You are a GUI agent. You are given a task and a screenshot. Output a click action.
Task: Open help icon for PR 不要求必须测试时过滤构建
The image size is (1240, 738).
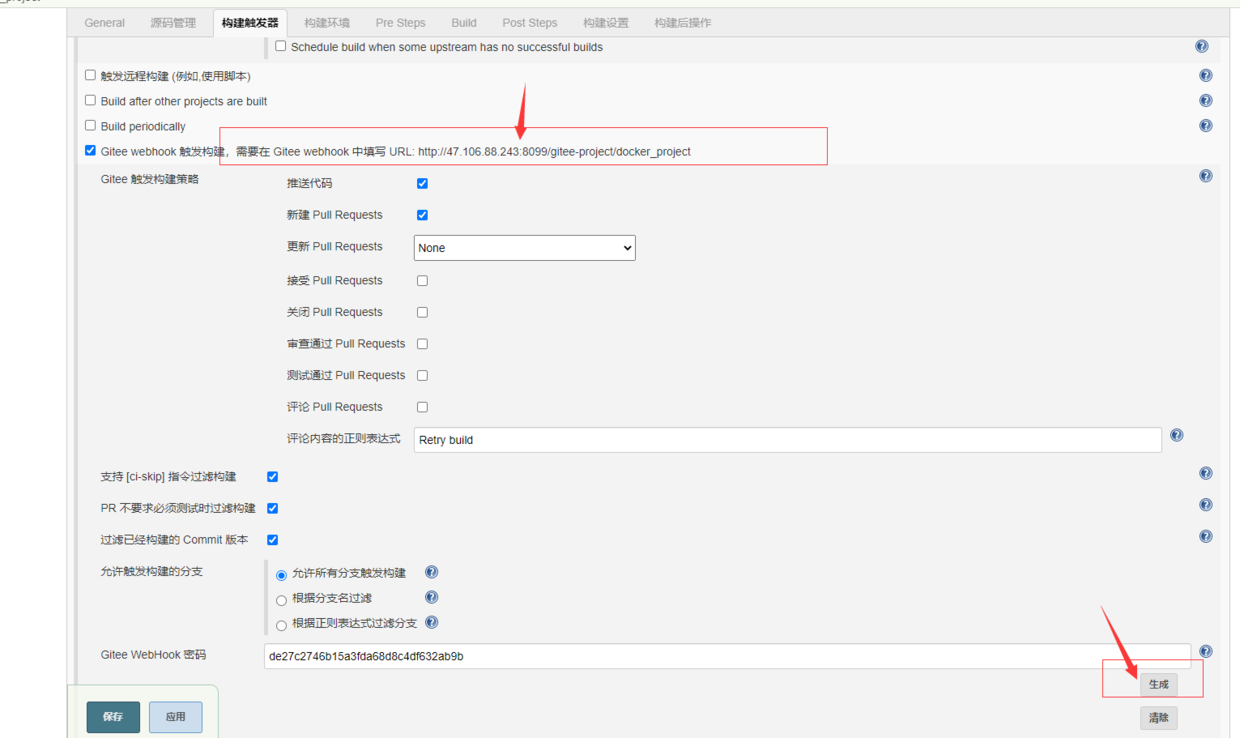[1206, 505]
